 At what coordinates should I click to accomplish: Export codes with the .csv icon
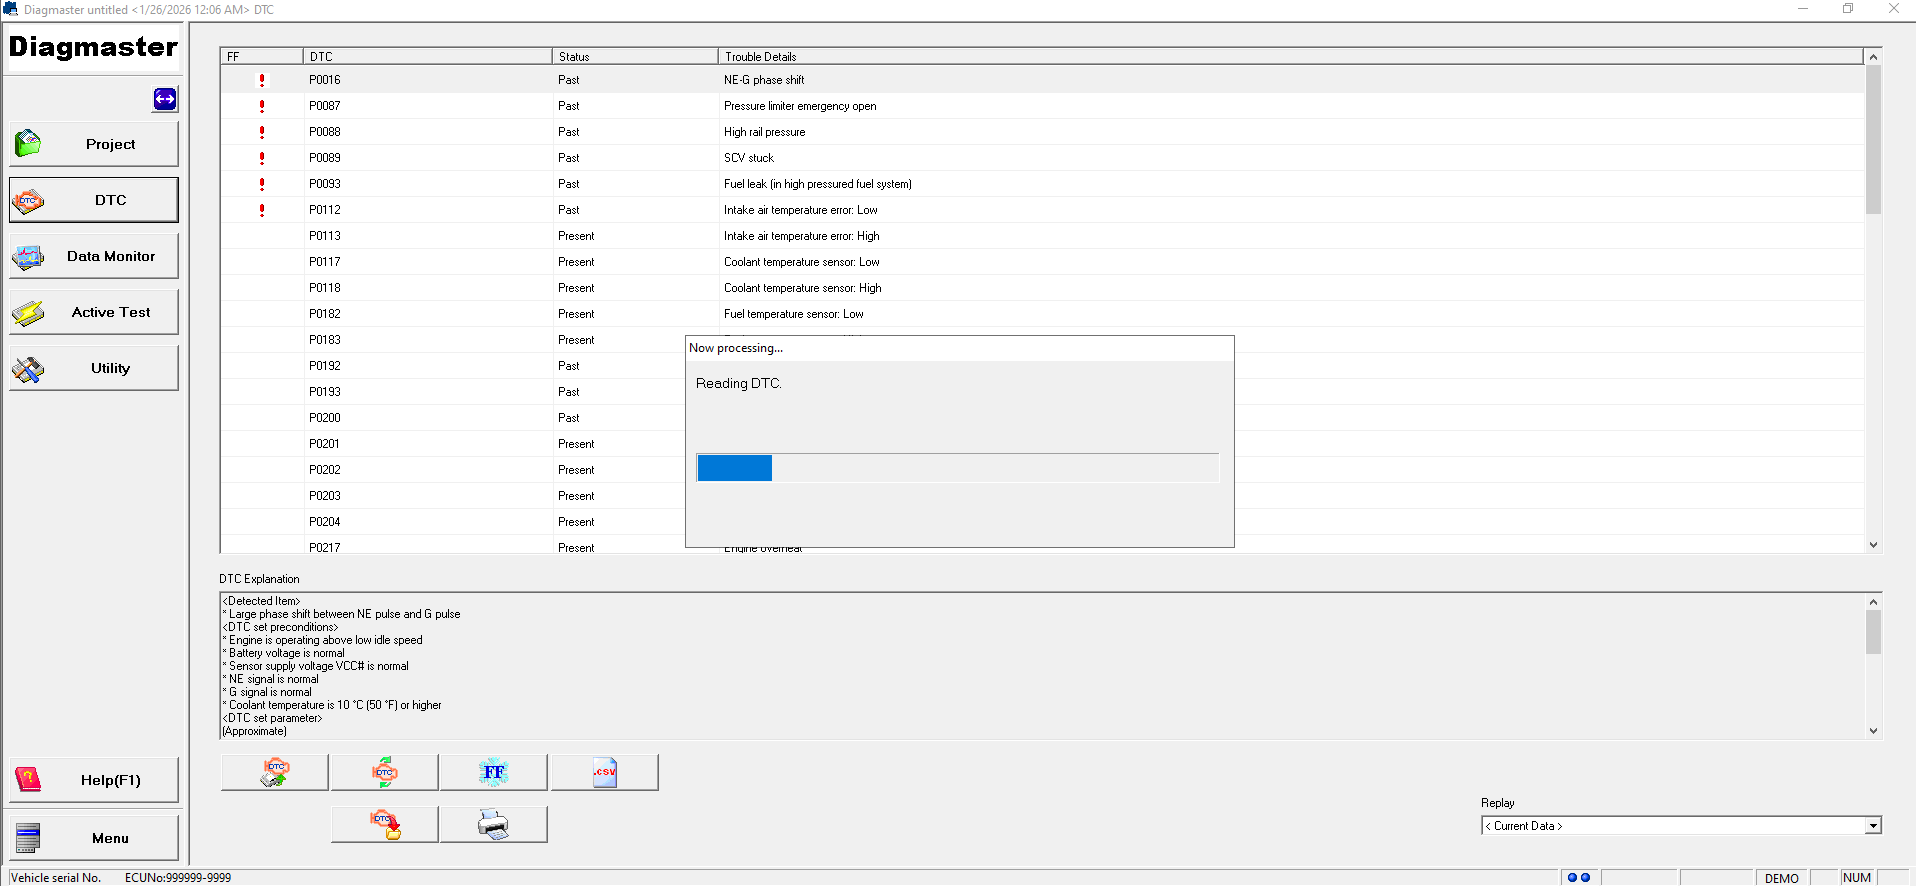point(604,772)
